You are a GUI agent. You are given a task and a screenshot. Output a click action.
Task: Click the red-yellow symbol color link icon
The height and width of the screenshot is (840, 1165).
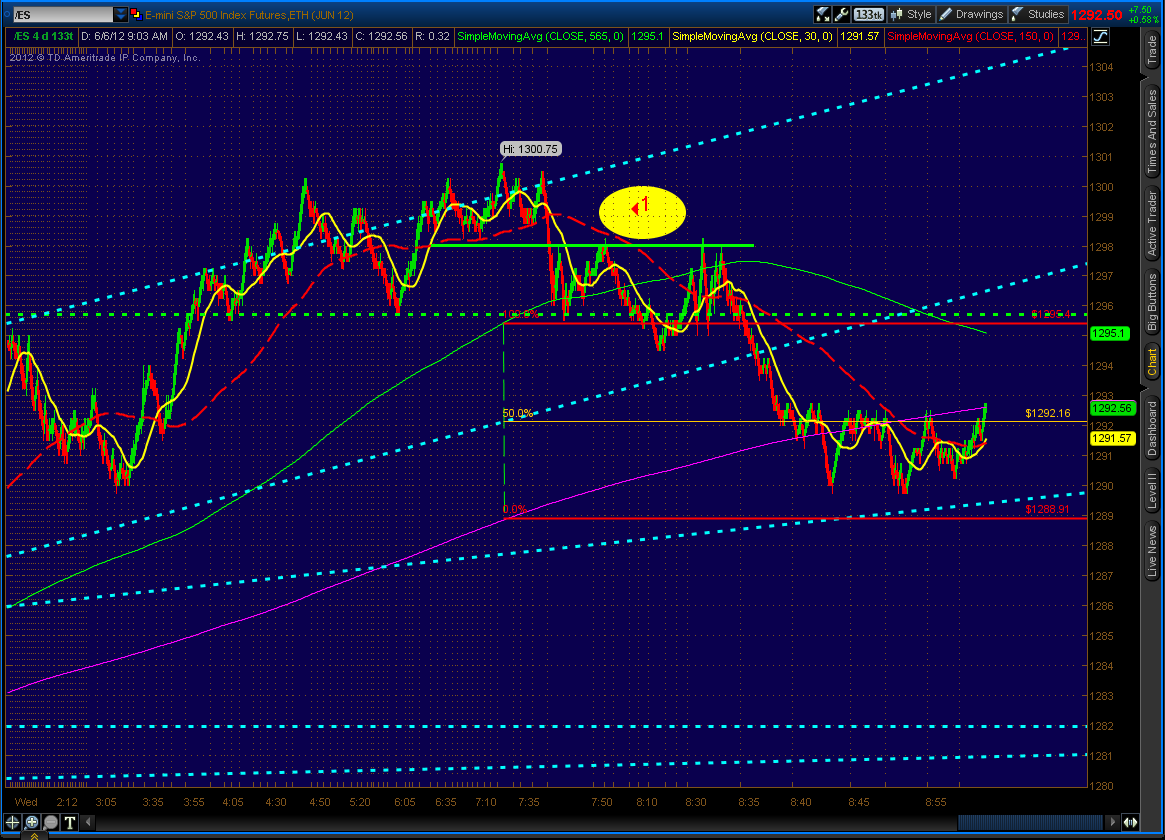tap(136, 14)
